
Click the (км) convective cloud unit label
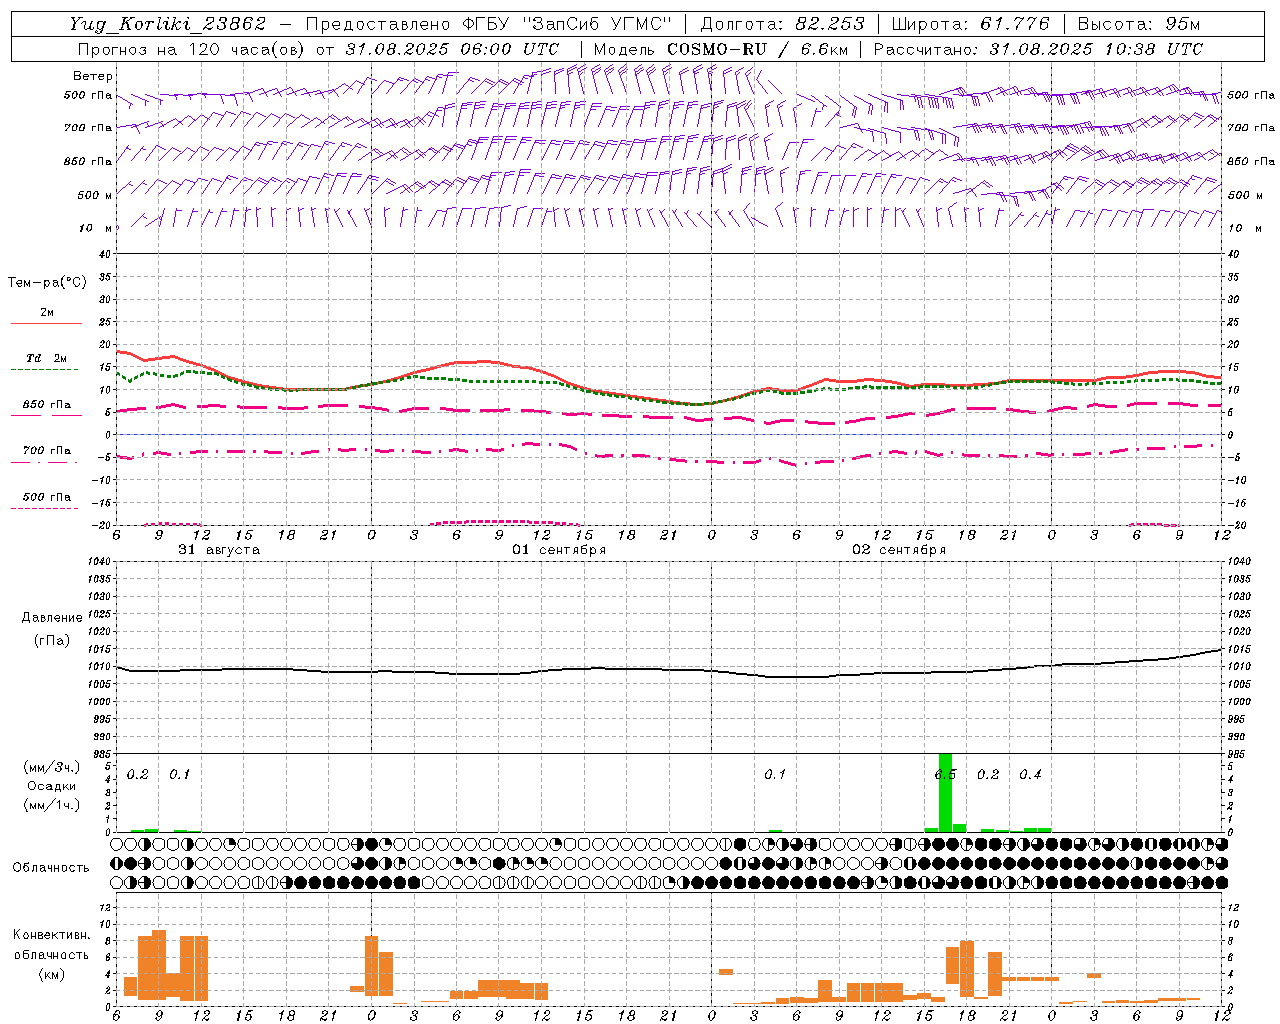pos(51,974)
